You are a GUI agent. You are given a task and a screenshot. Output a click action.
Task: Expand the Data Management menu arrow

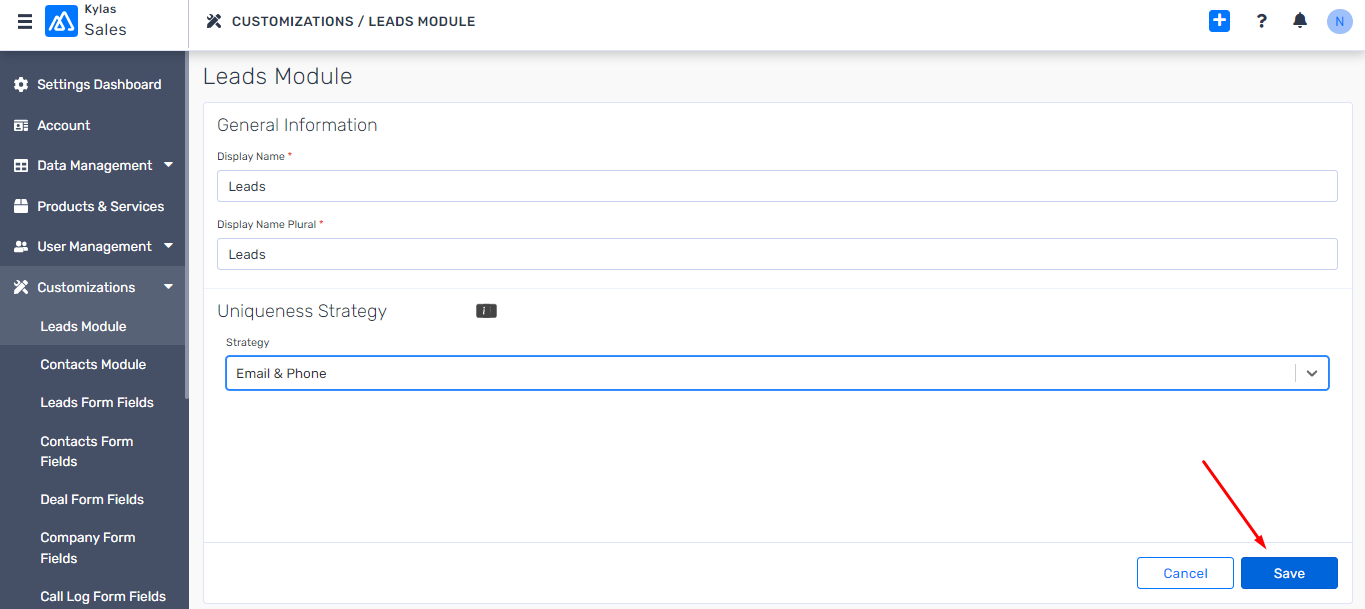coord(168,165)
